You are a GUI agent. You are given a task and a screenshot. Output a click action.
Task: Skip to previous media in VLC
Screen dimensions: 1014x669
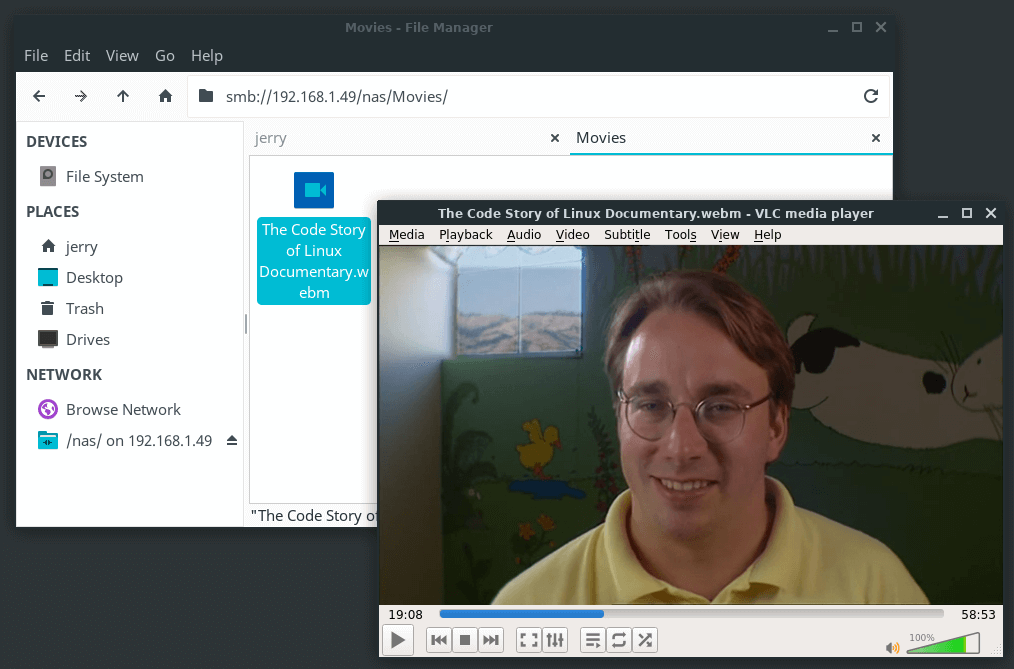[439, 640]
